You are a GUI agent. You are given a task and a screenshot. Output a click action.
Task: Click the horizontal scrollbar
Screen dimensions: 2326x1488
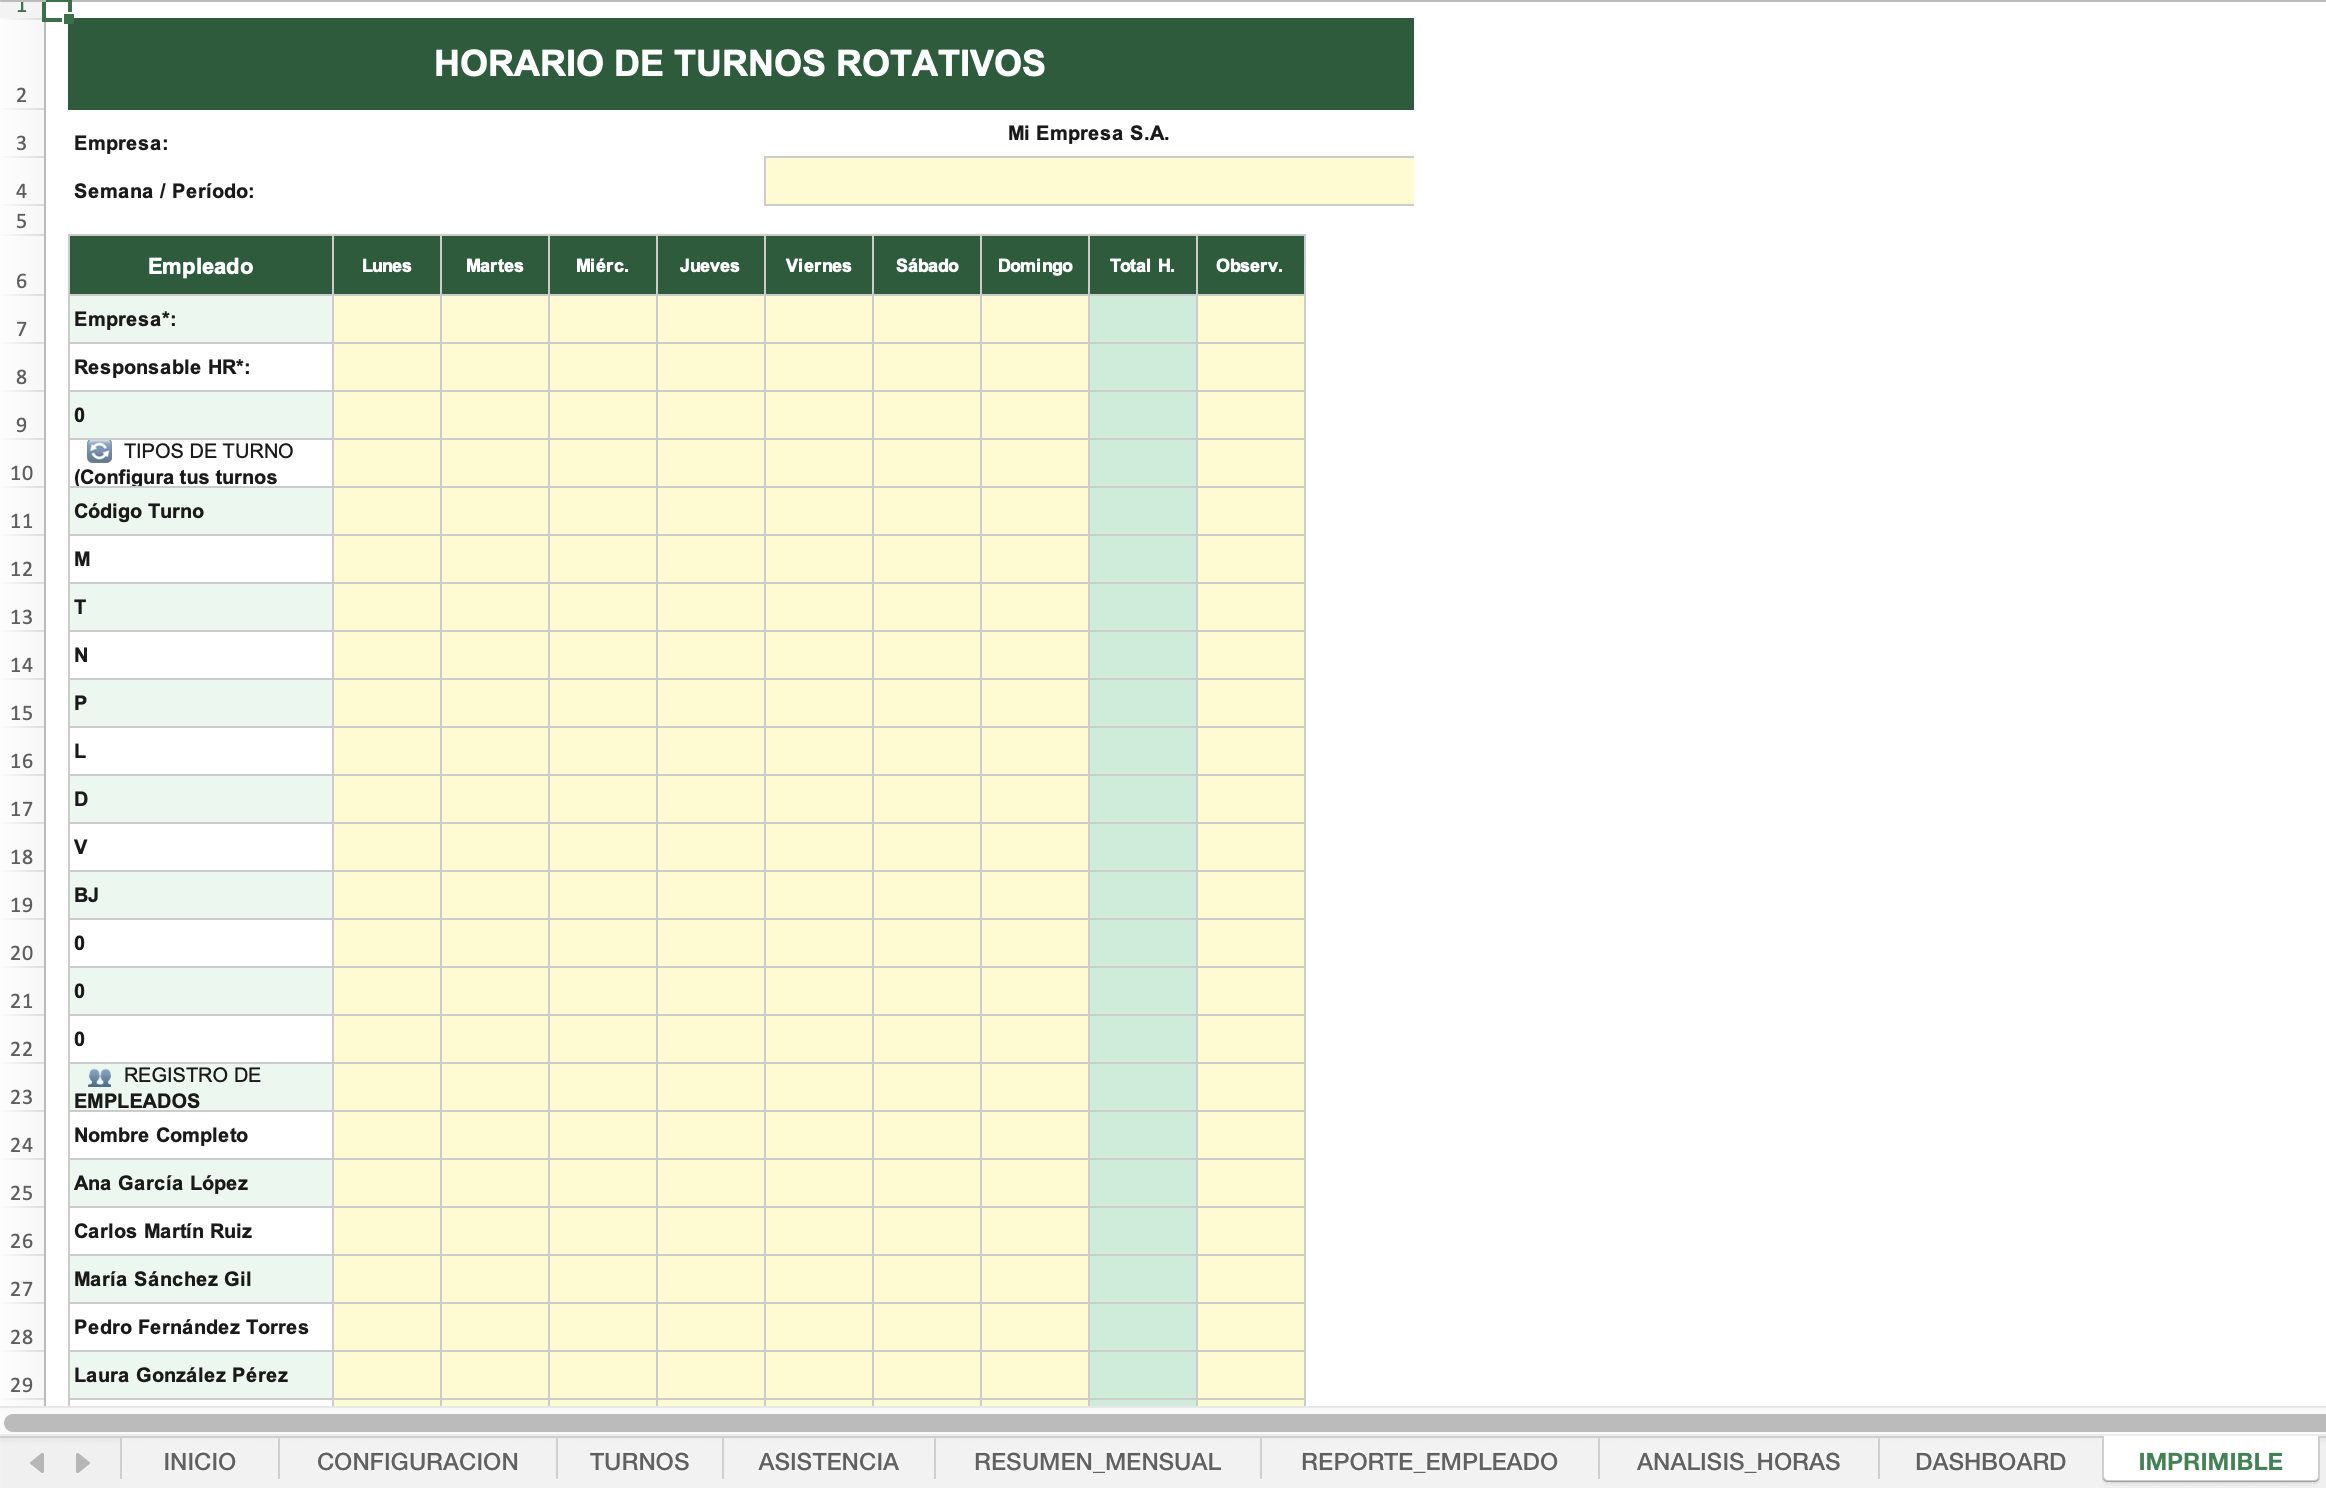point(1163,1422)
